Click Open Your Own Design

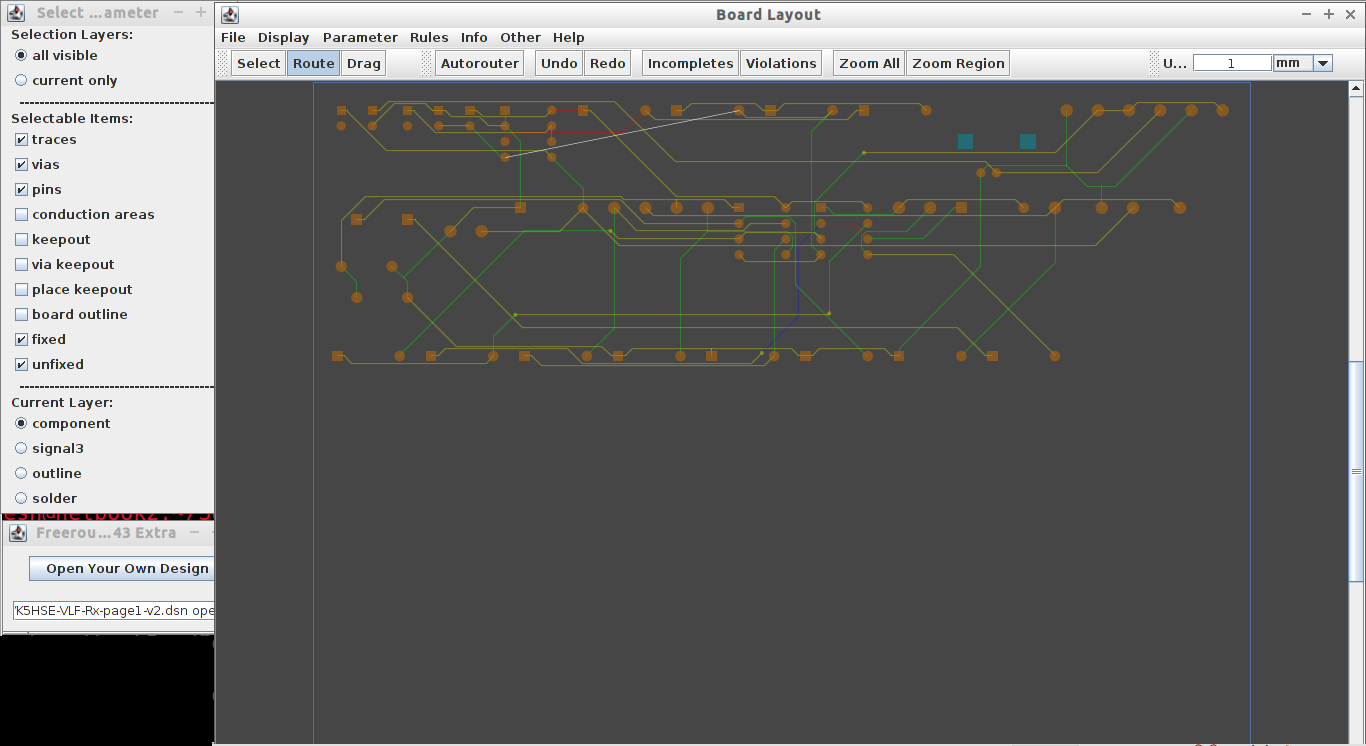[x=124, y=568]
